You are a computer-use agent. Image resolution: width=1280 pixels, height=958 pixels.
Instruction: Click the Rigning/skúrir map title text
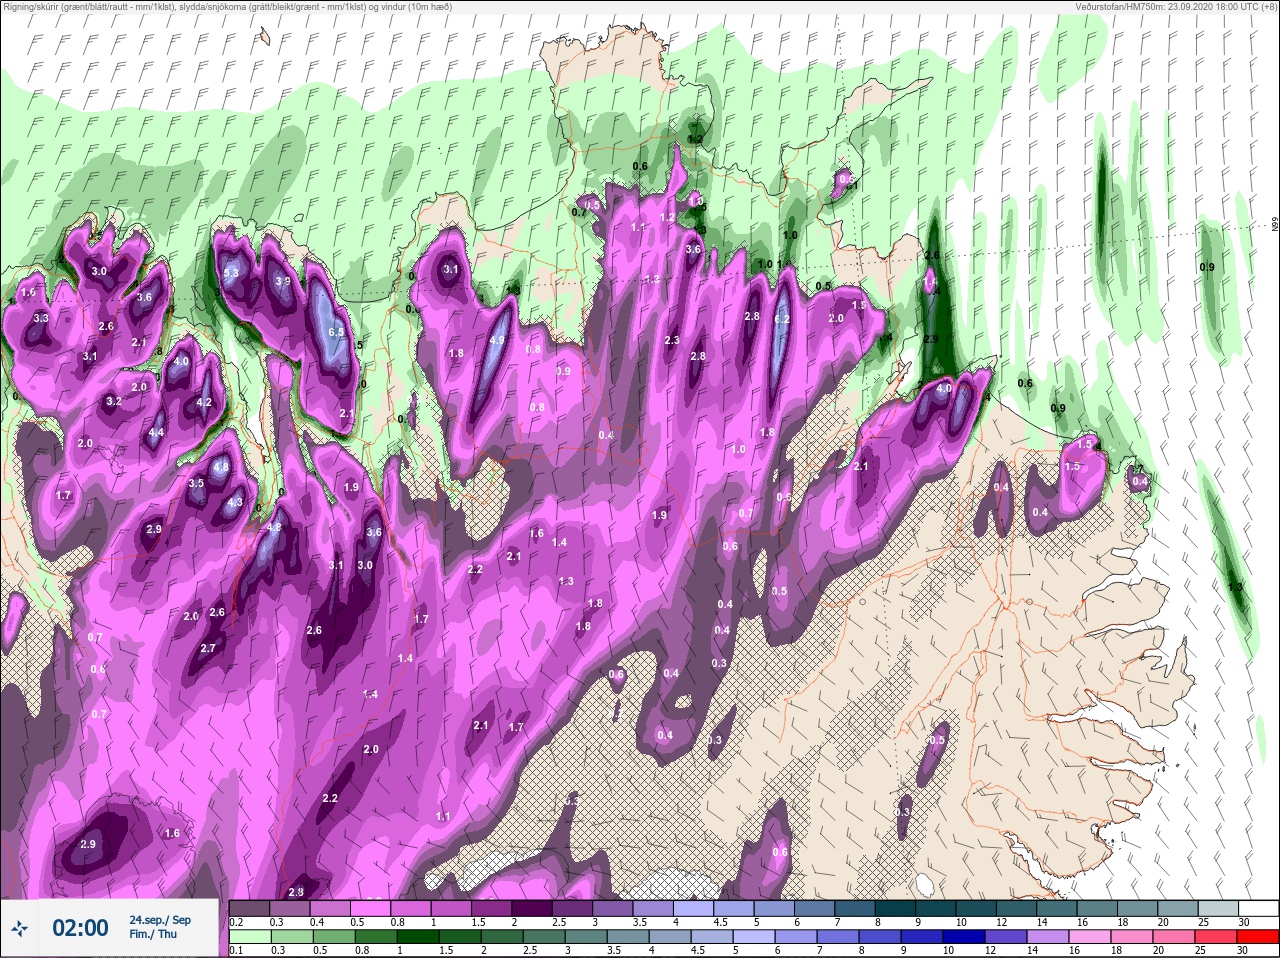(x=227, y=7)
